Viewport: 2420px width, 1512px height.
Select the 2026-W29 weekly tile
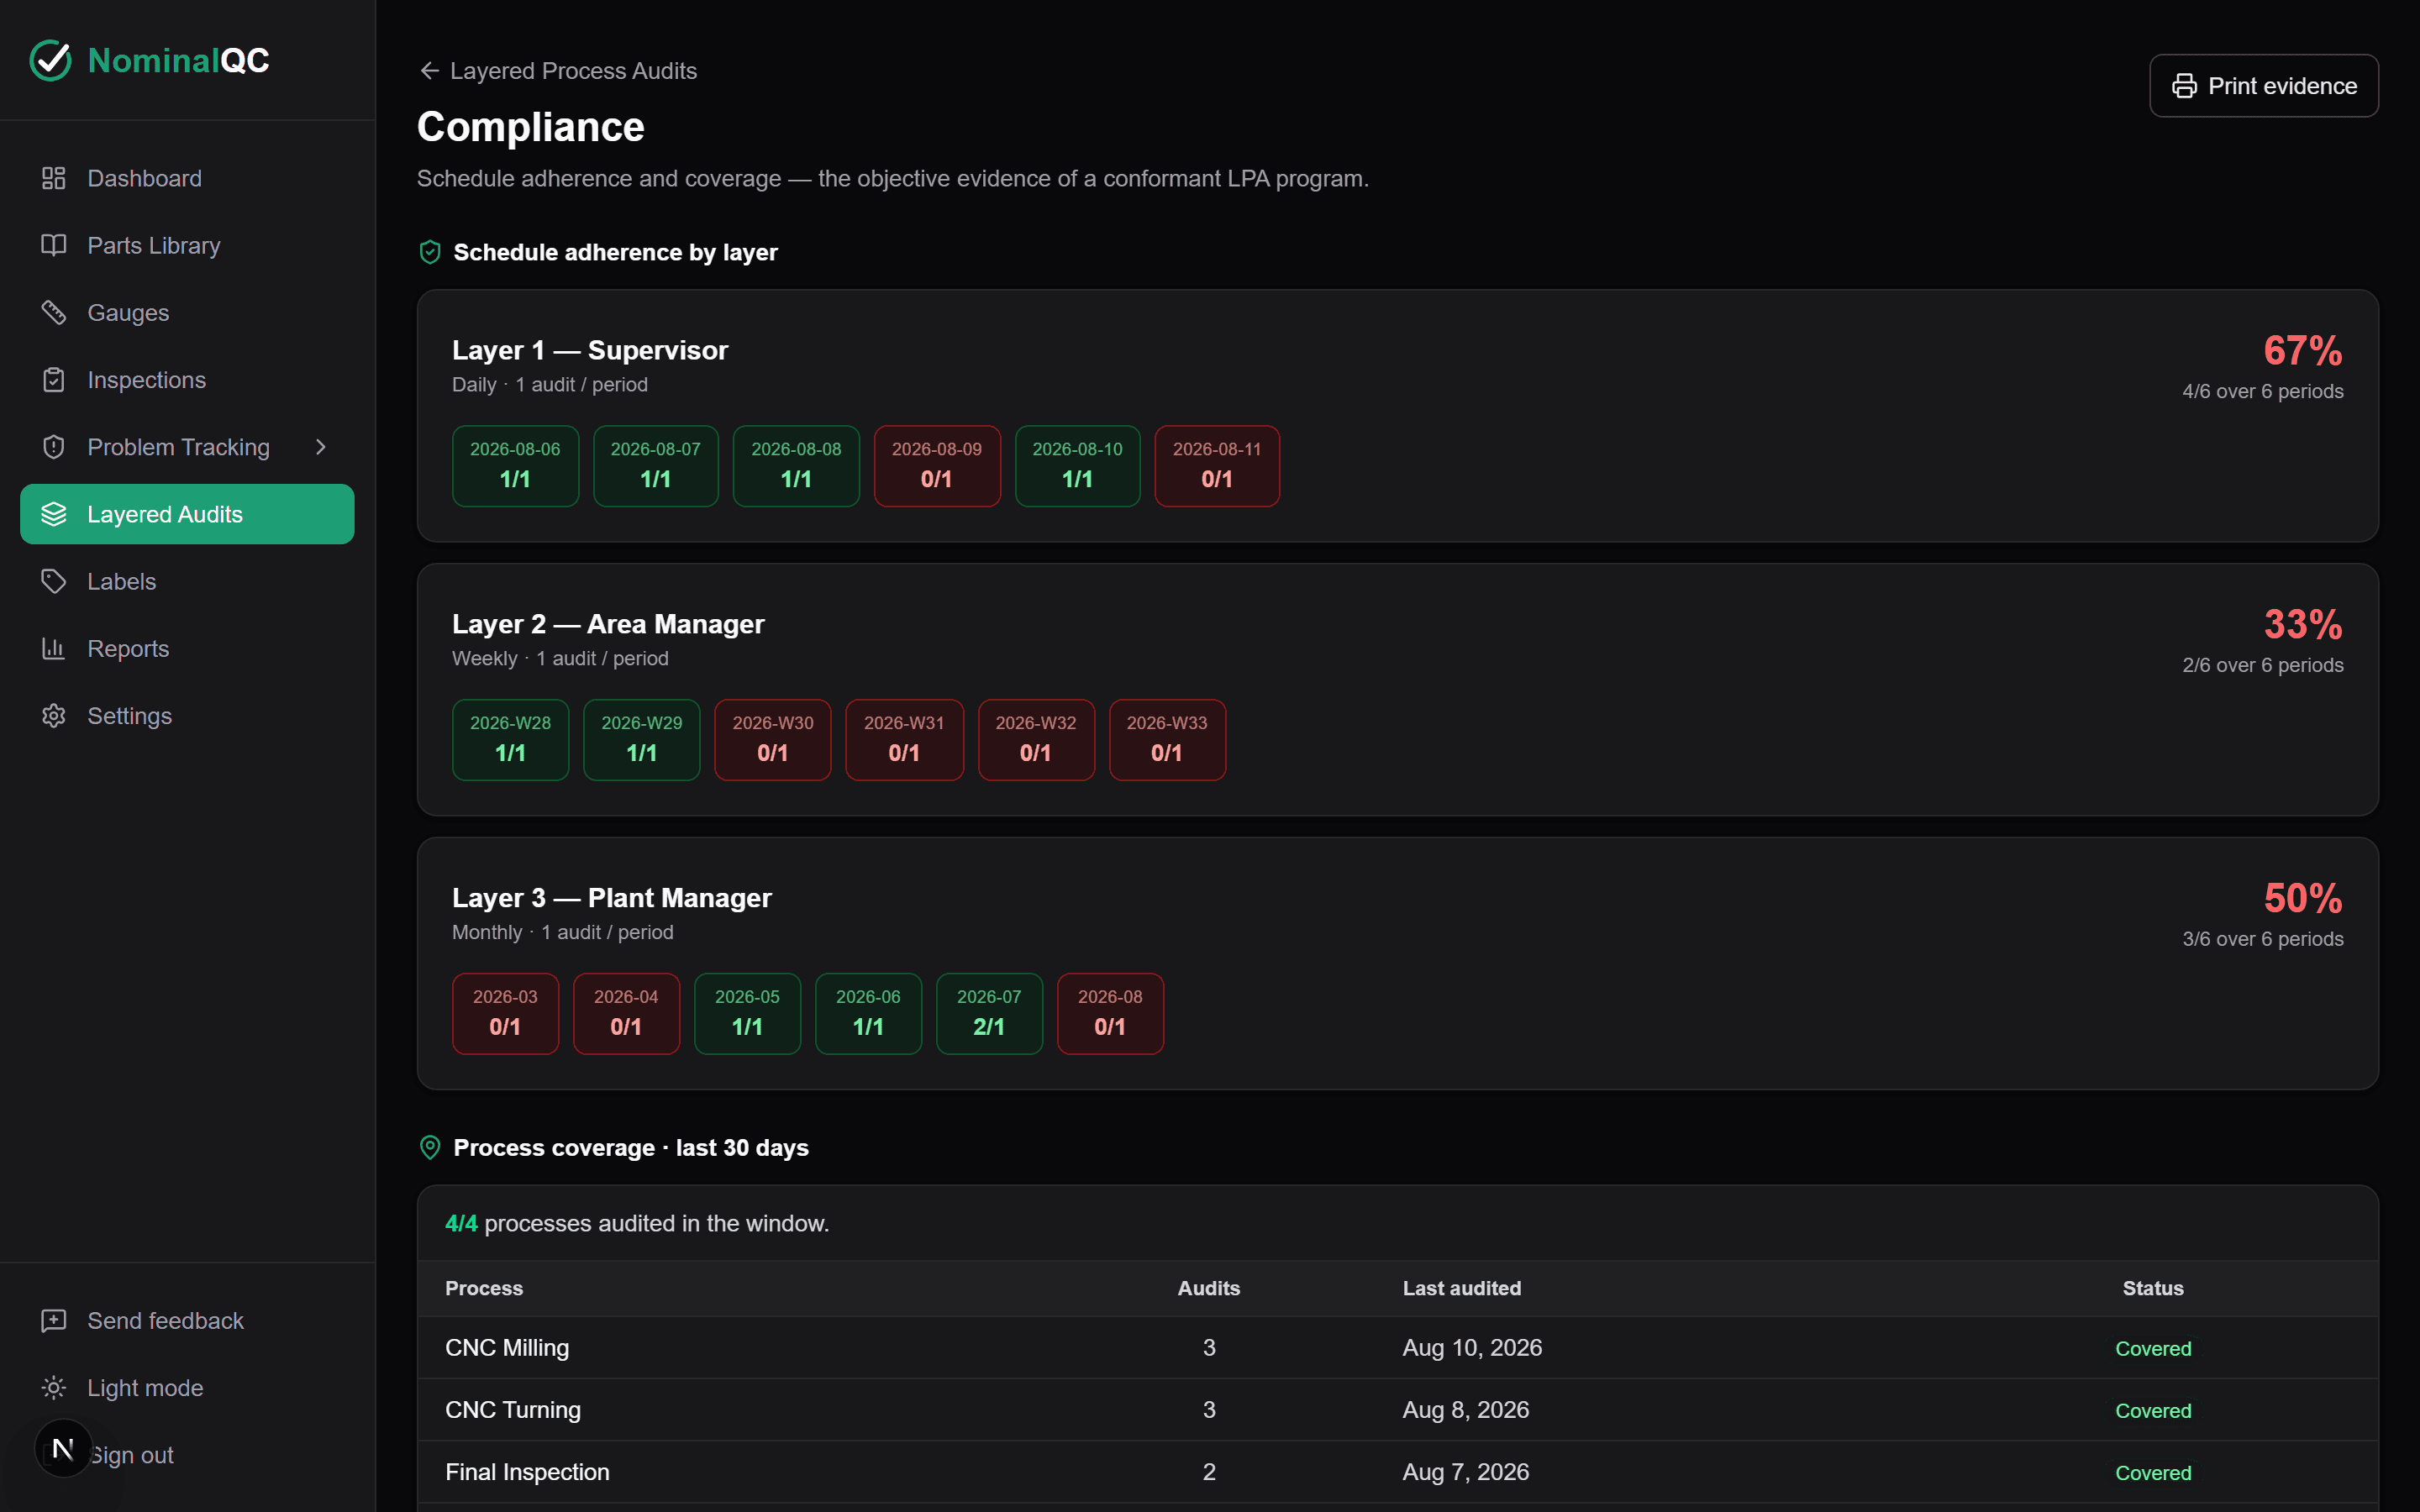(x=642, y=740)
